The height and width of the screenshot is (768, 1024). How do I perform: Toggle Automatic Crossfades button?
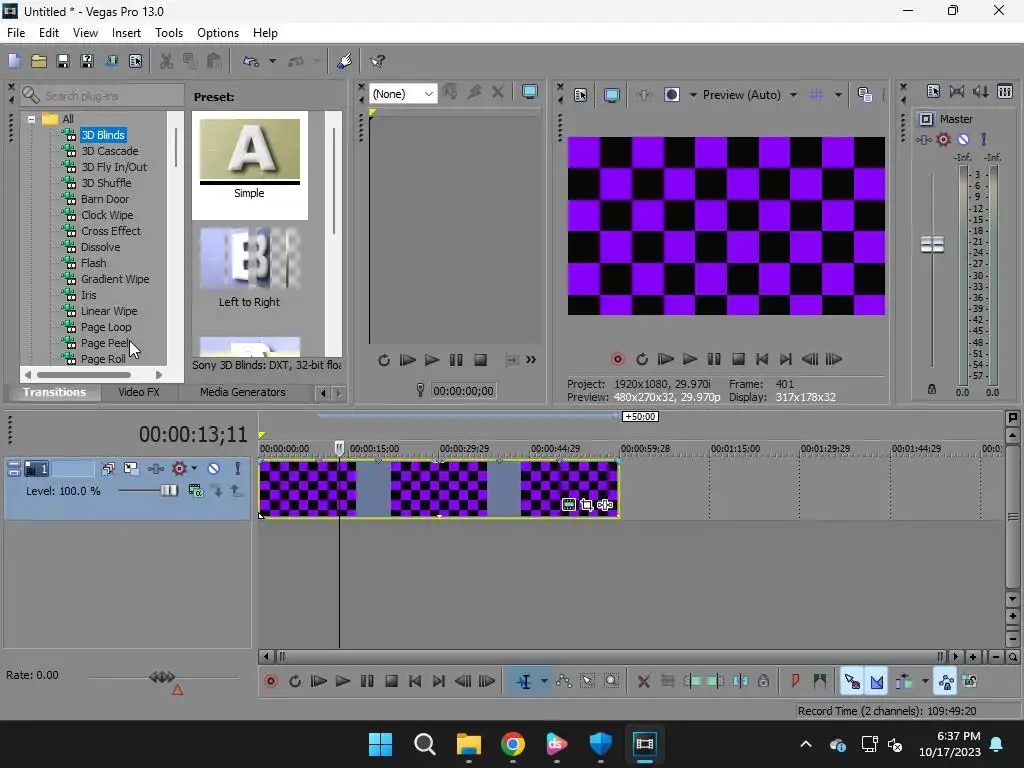click(x=876, y=681)
